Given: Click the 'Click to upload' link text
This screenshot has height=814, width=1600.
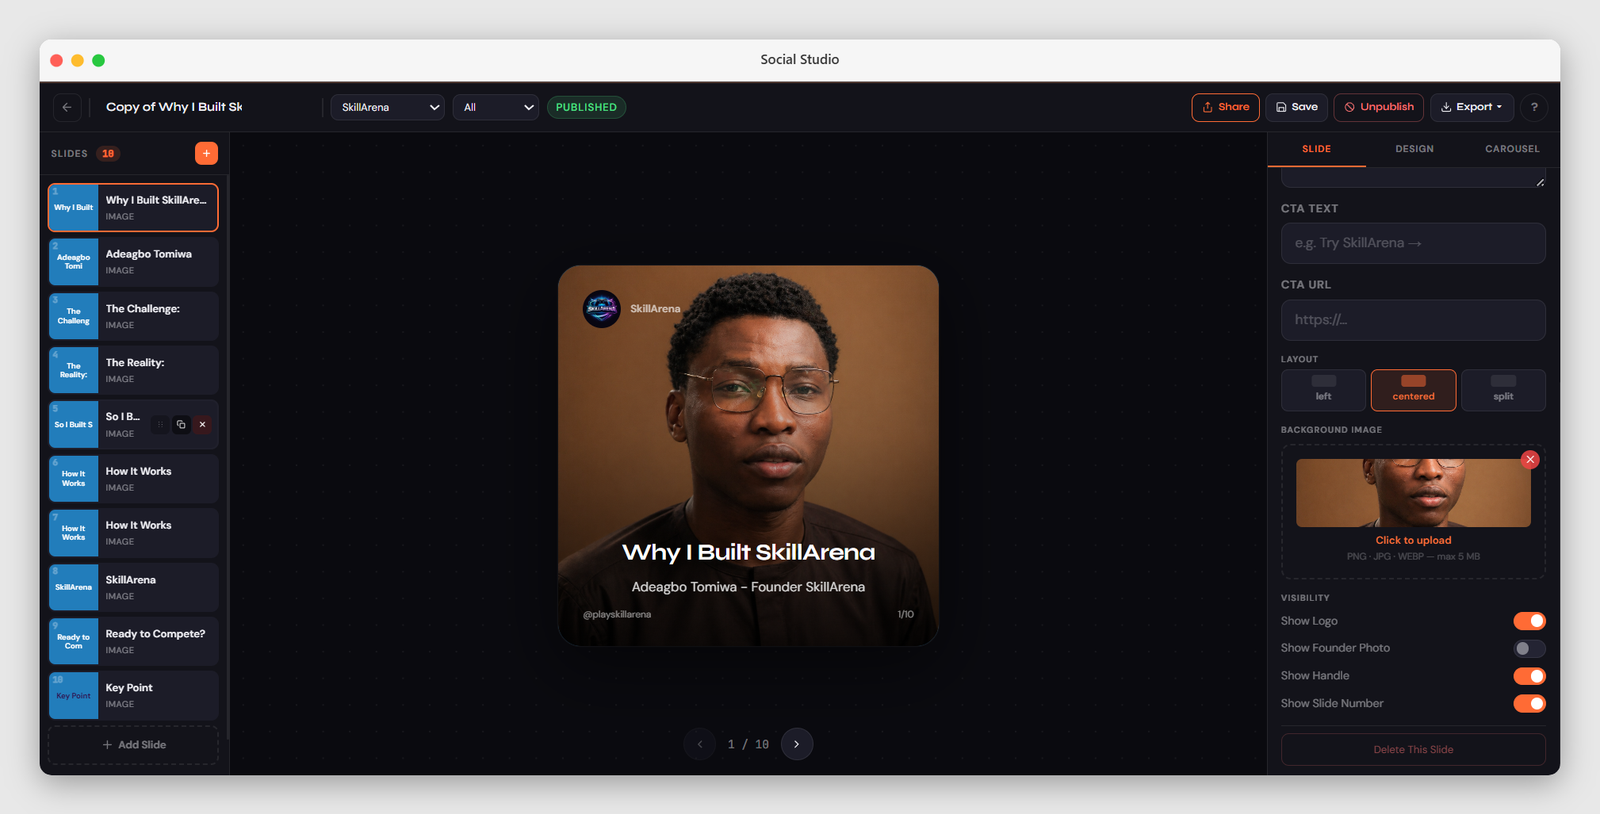Looking at the screenshot, I should pos(1413,540).
